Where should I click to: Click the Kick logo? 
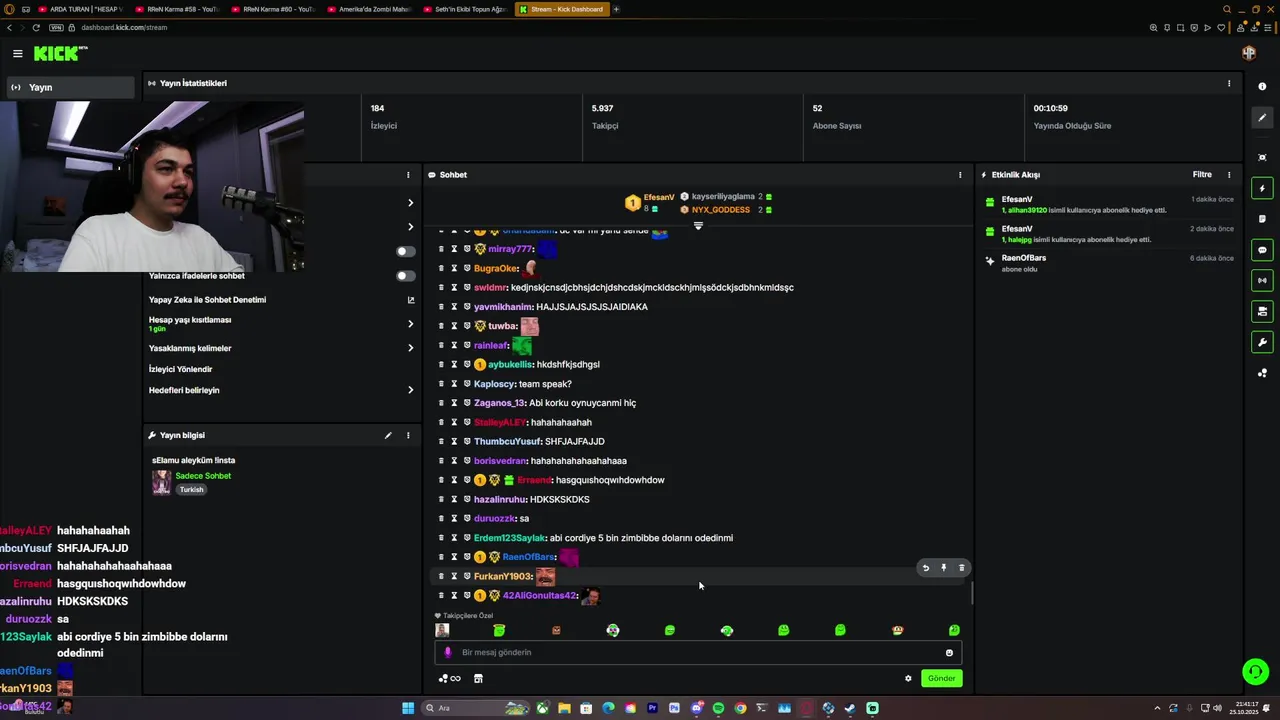(60, 54)
